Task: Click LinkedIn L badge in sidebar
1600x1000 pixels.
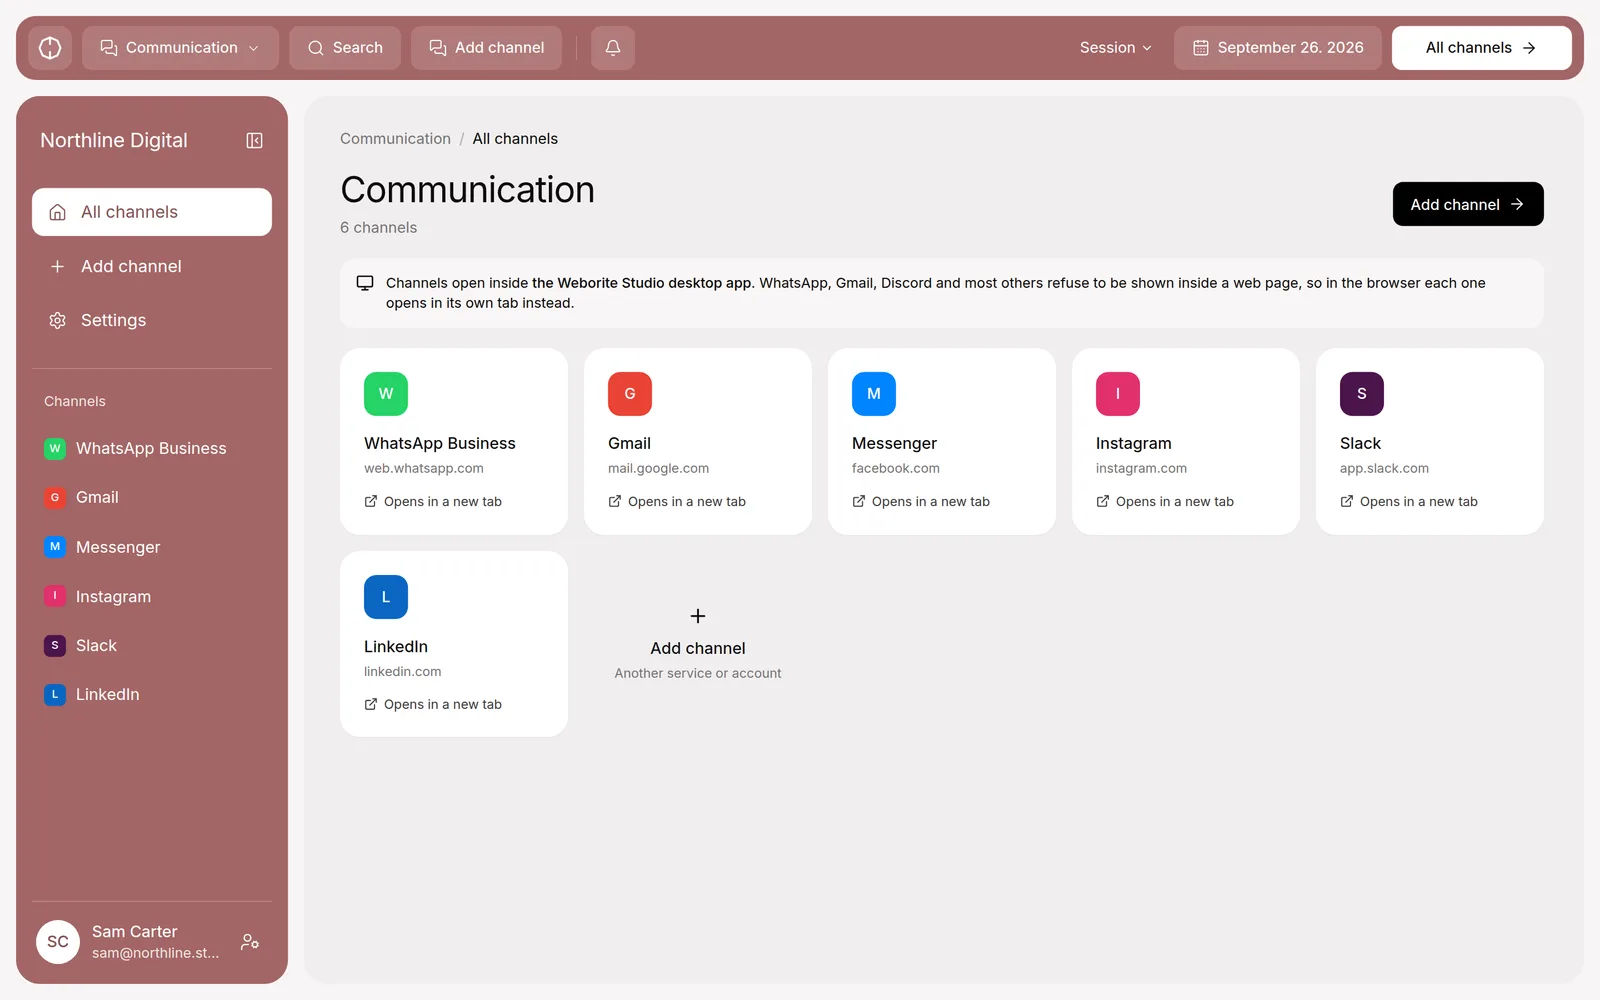Action: [55, 695]
